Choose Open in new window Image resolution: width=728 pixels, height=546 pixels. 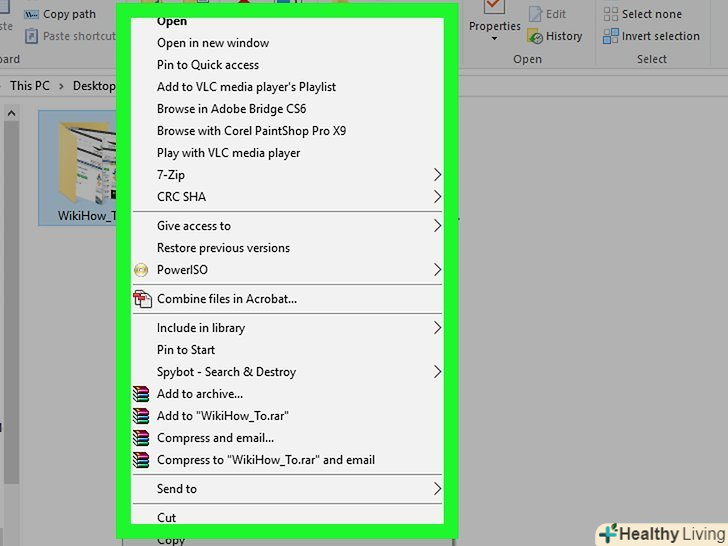[x=287, y=43]
